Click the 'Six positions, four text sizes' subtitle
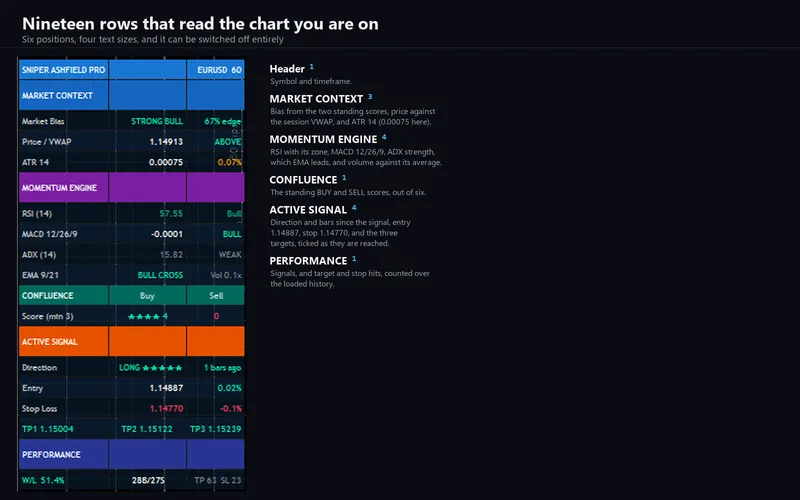Viewport: 800px width, 500px height. 153,39
